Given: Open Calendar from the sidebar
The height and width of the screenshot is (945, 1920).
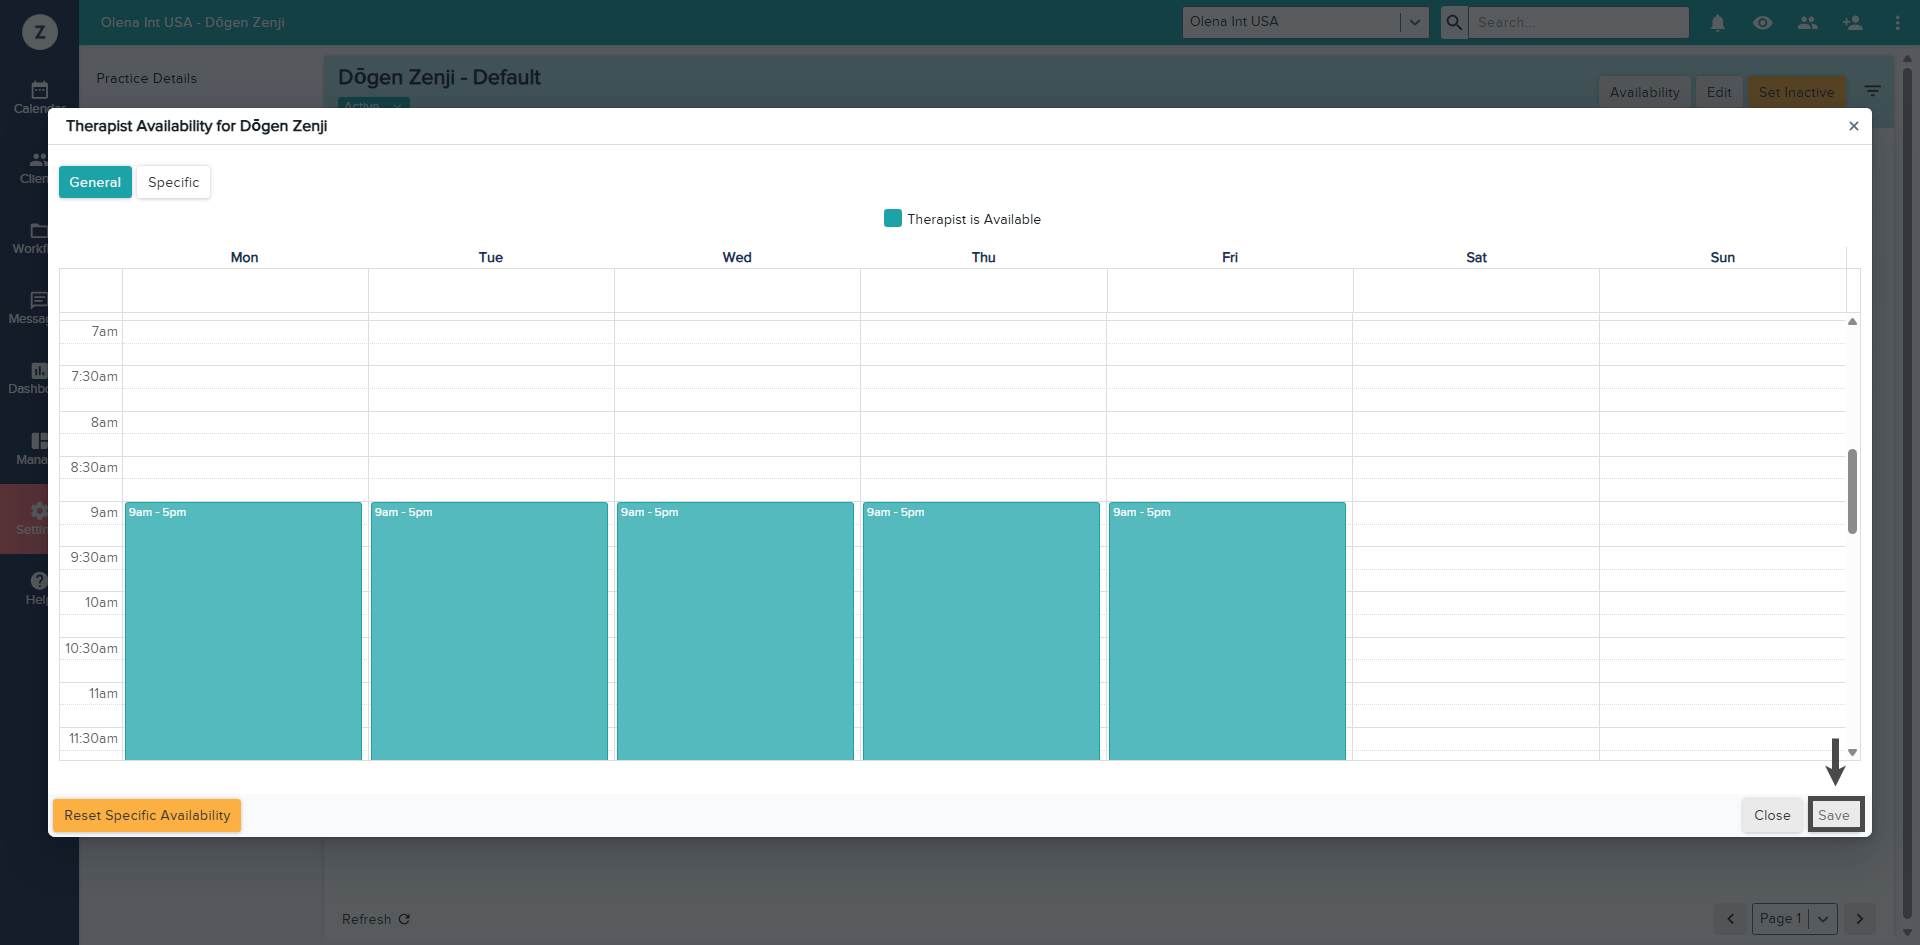Looking at the screenshot, I should click(x=39, y=96).
